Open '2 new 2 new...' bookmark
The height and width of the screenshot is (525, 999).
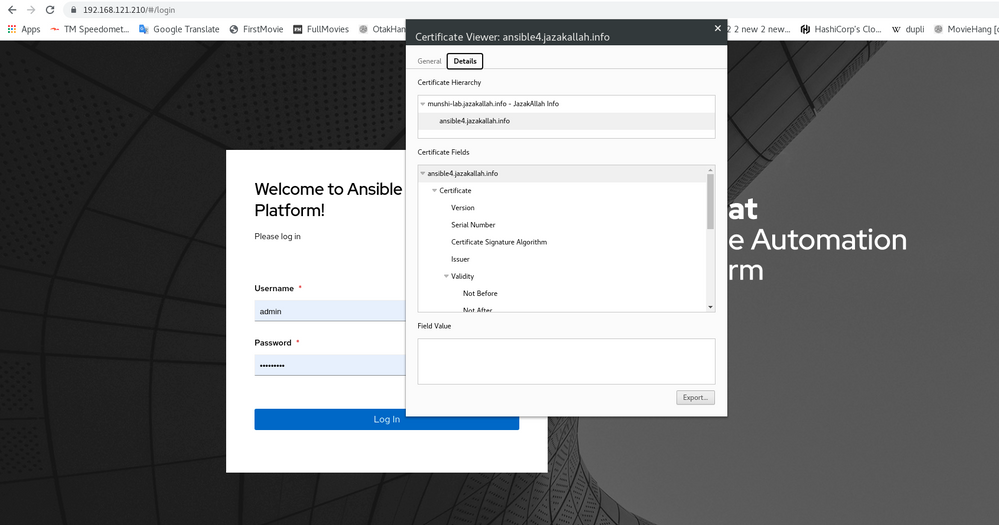point(759,29)
